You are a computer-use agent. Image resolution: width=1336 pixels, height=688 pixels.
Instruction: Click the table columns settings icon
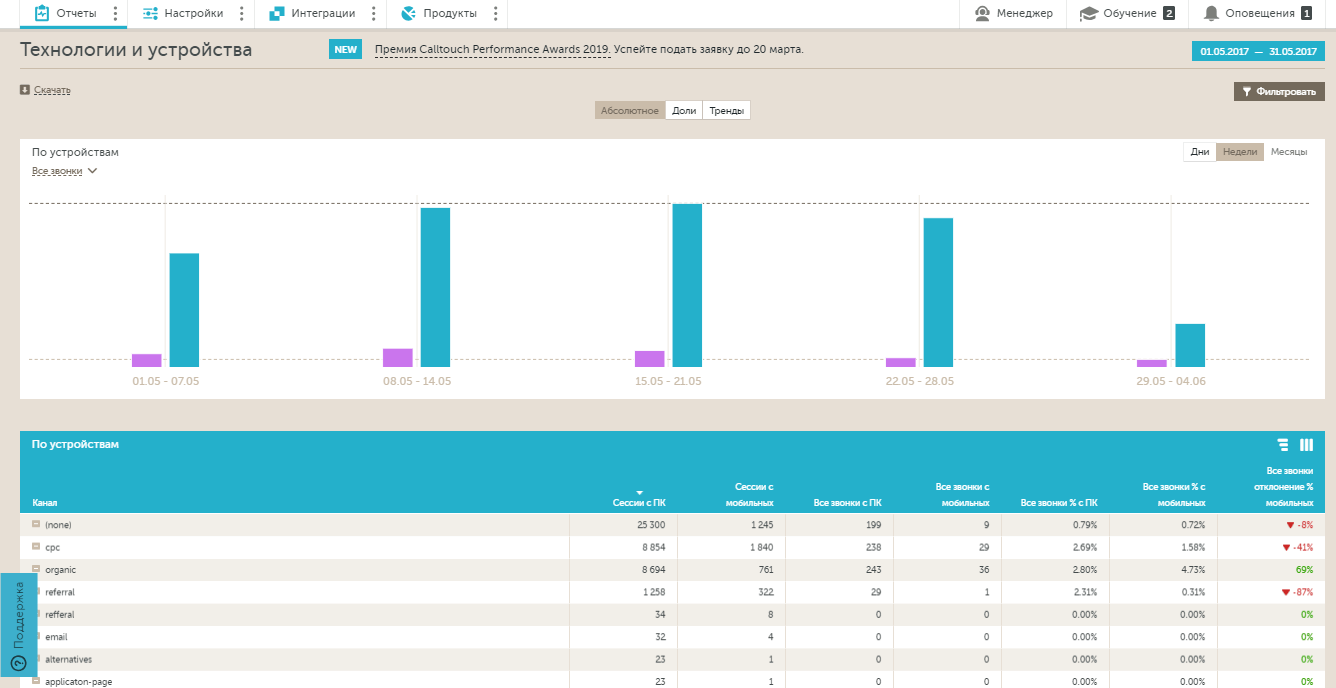(x=1306, y=445)
